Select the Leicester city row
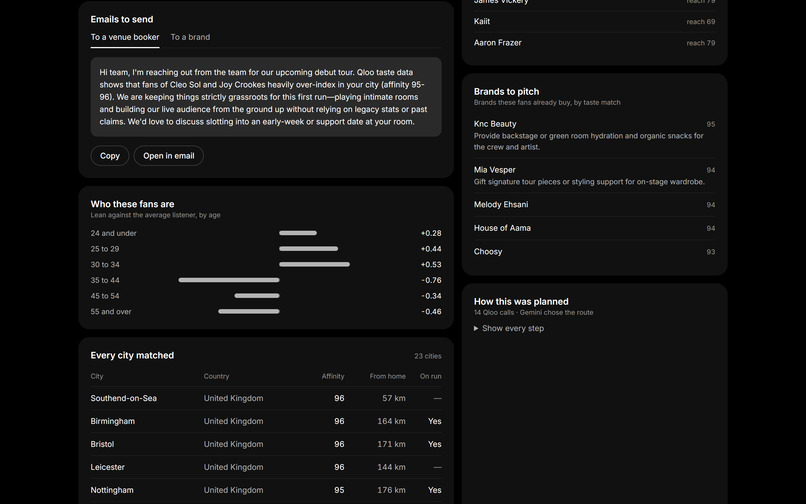806x504 pixels. coord(266,467)
